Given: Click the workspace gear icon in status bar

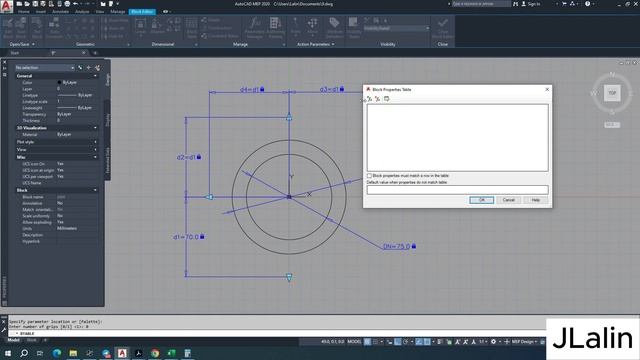Looking at the screenshot, I should point(493,342).
